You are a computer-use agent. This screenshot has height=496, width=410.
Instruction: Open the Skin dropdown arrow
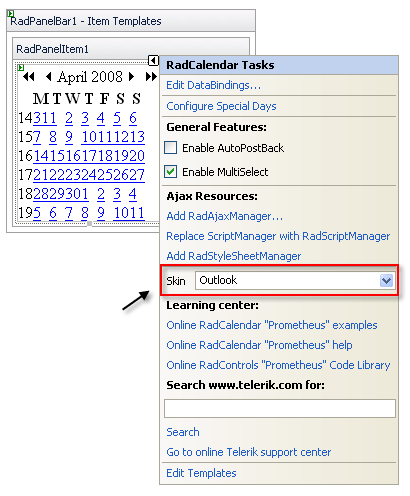pos(386,281)
